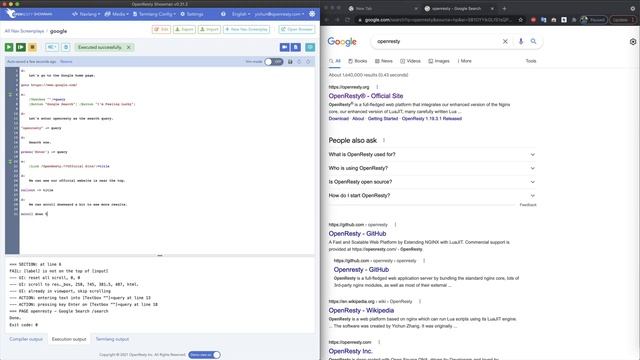The image size is (640, 360).
Task: Open the Showman Settings menu item
Action: pos(192,14)
